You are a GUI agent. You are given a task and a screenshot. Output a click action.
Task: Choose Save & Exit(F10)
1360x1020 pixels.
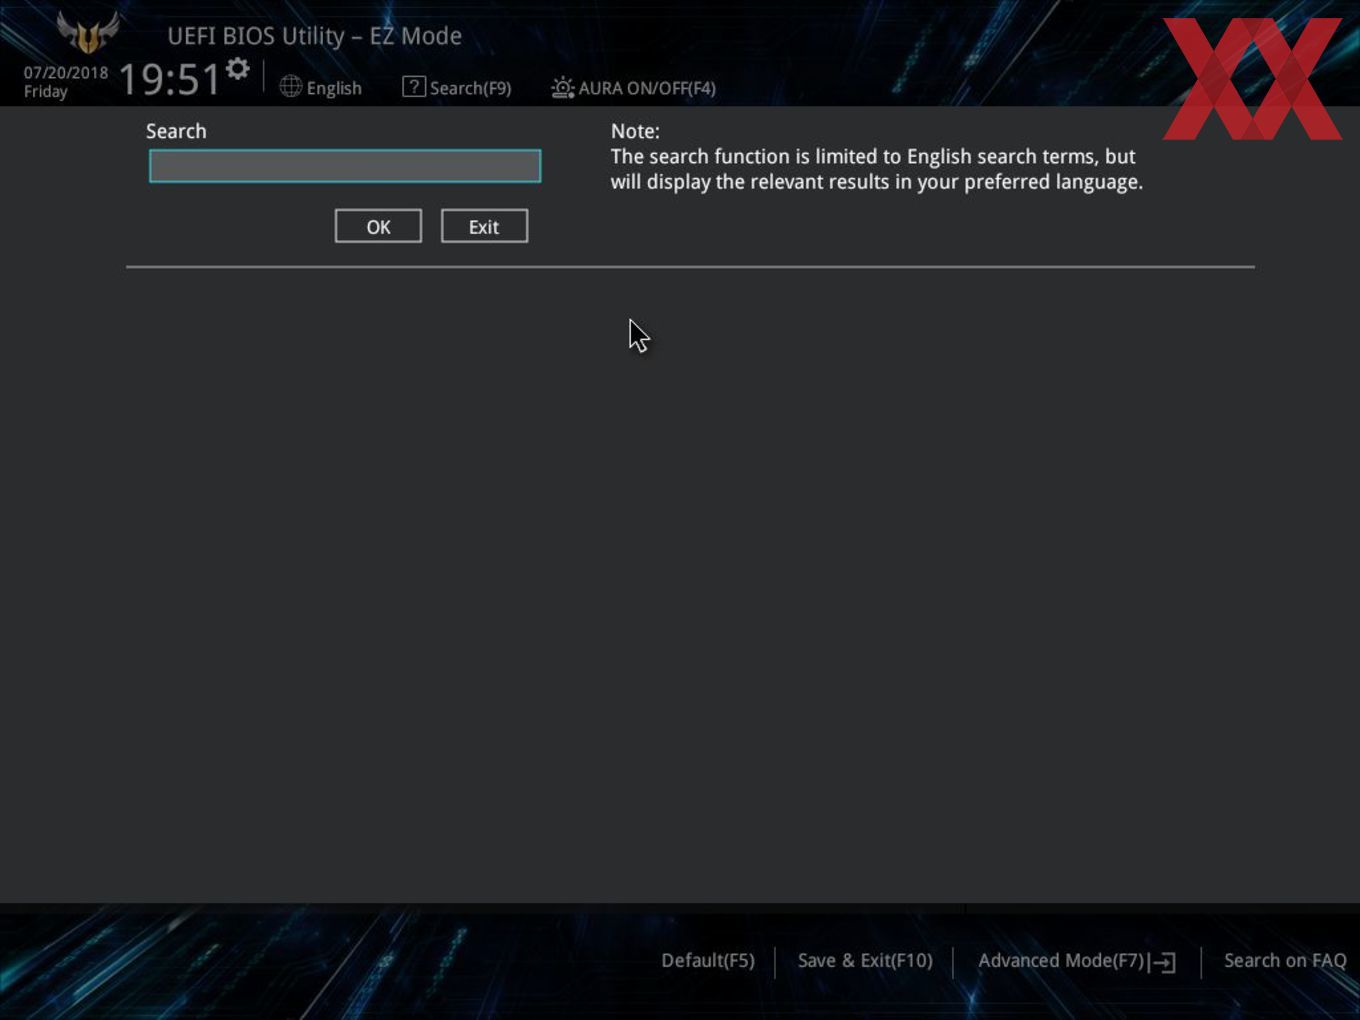click(x=865, y=961)
